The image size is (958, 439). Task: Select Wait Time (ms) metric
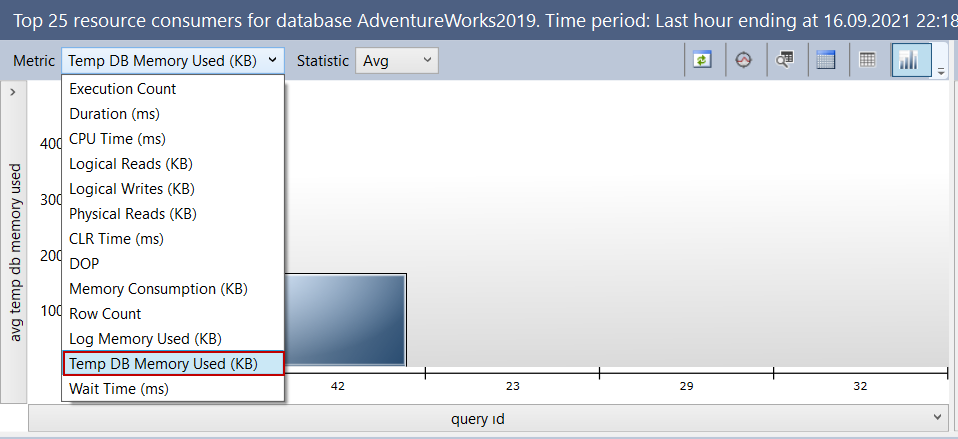click(x=119, y=388)
